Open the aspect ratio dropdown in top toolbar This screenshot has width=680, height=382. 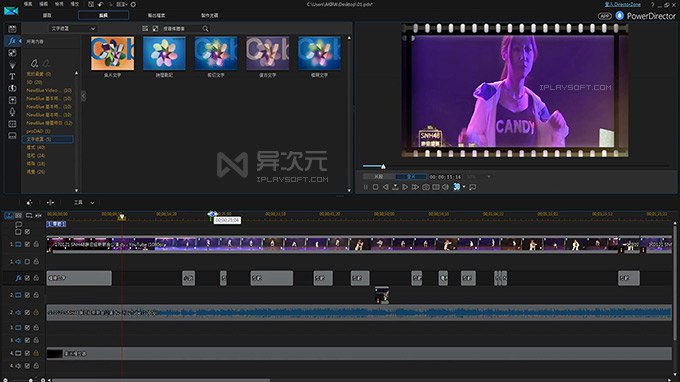pyautogui.click(x=121, y=4)
